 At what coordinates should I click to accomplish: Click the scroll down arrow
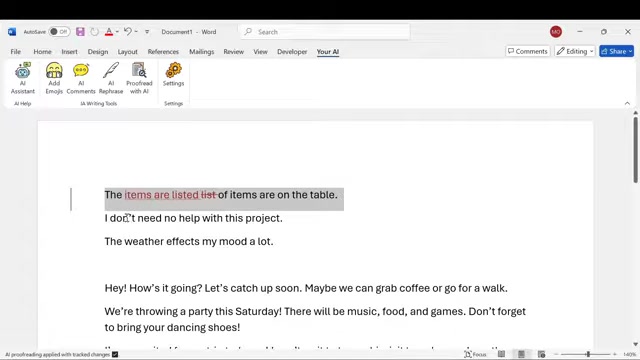point(636,344)
